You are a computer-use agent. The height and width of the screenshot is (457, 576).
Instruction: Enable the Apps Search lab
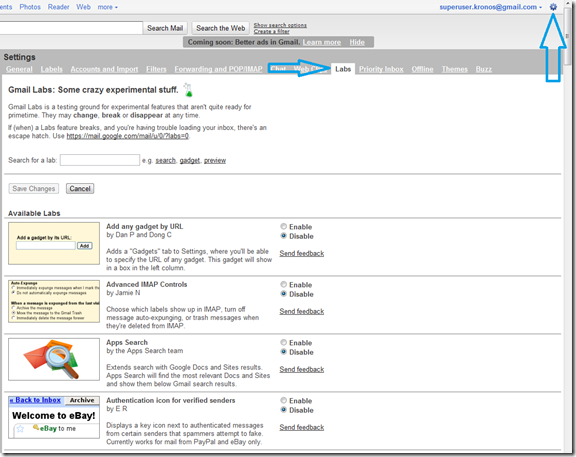[284, 342]
